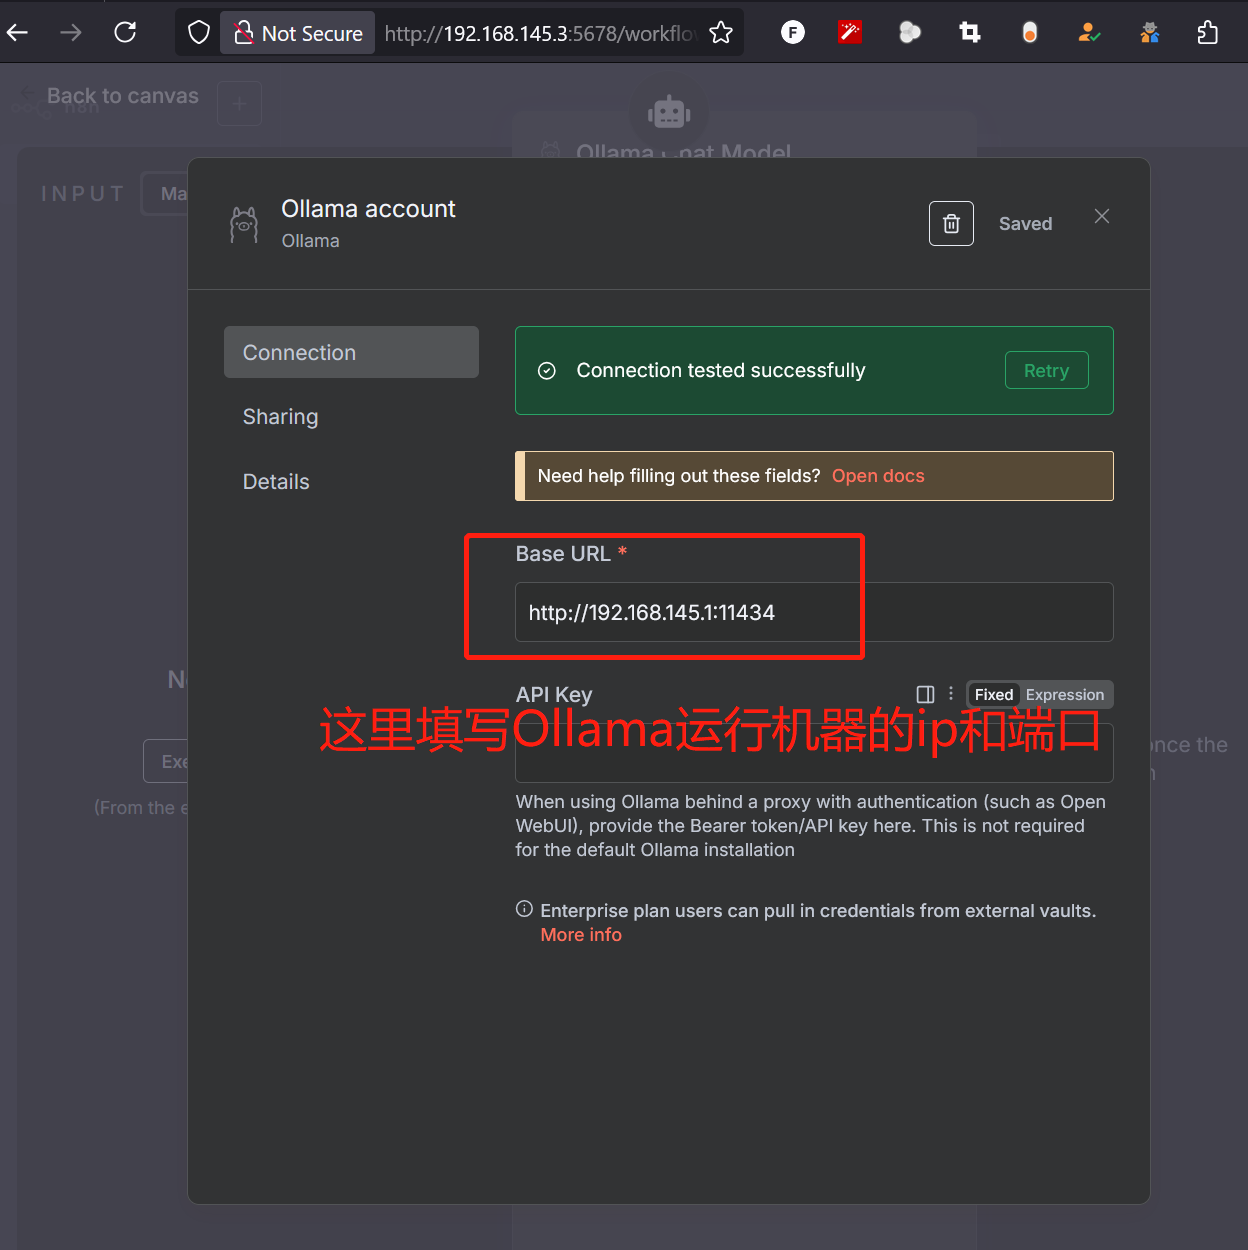
Task: Click the robot node icon on the canvas
Action: 669,113
